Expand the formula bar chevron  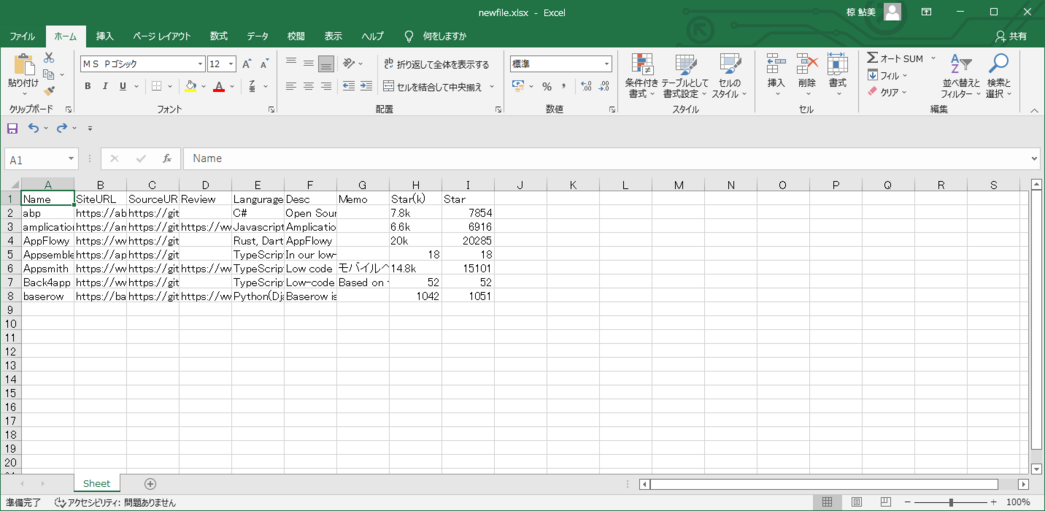pyautogui.click(x=1034, y=159)
